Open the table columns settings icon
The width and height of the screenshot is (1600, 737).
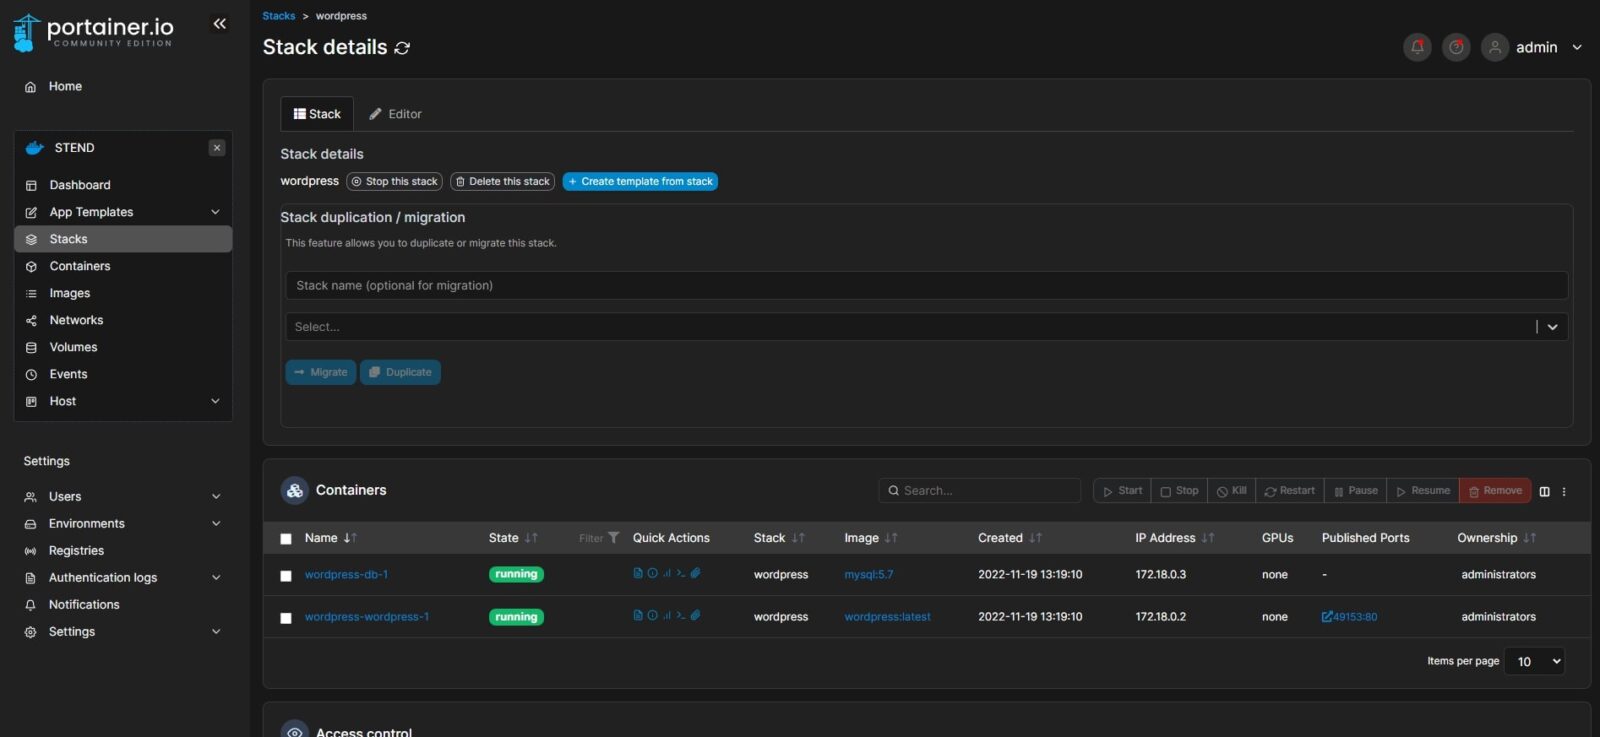[x=1544, y=491]
